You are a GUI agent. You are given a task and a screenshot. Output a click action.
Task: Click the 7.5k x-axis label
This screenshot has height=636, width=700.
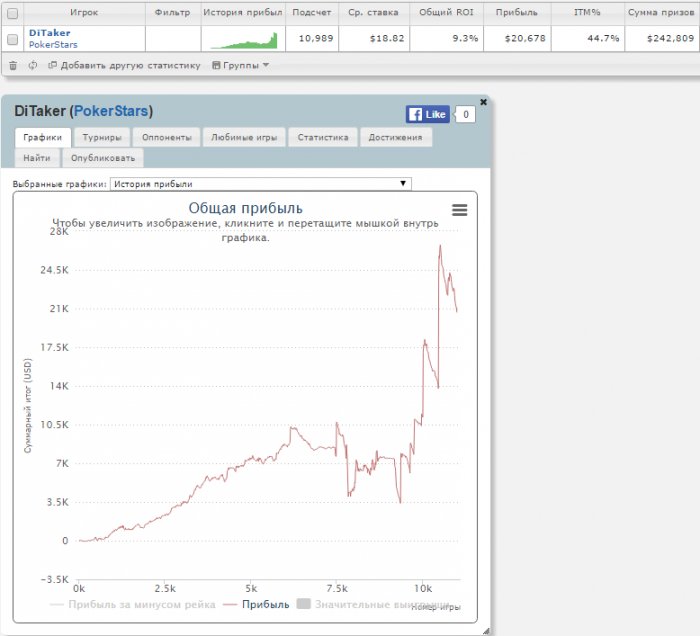pos(337,588)
